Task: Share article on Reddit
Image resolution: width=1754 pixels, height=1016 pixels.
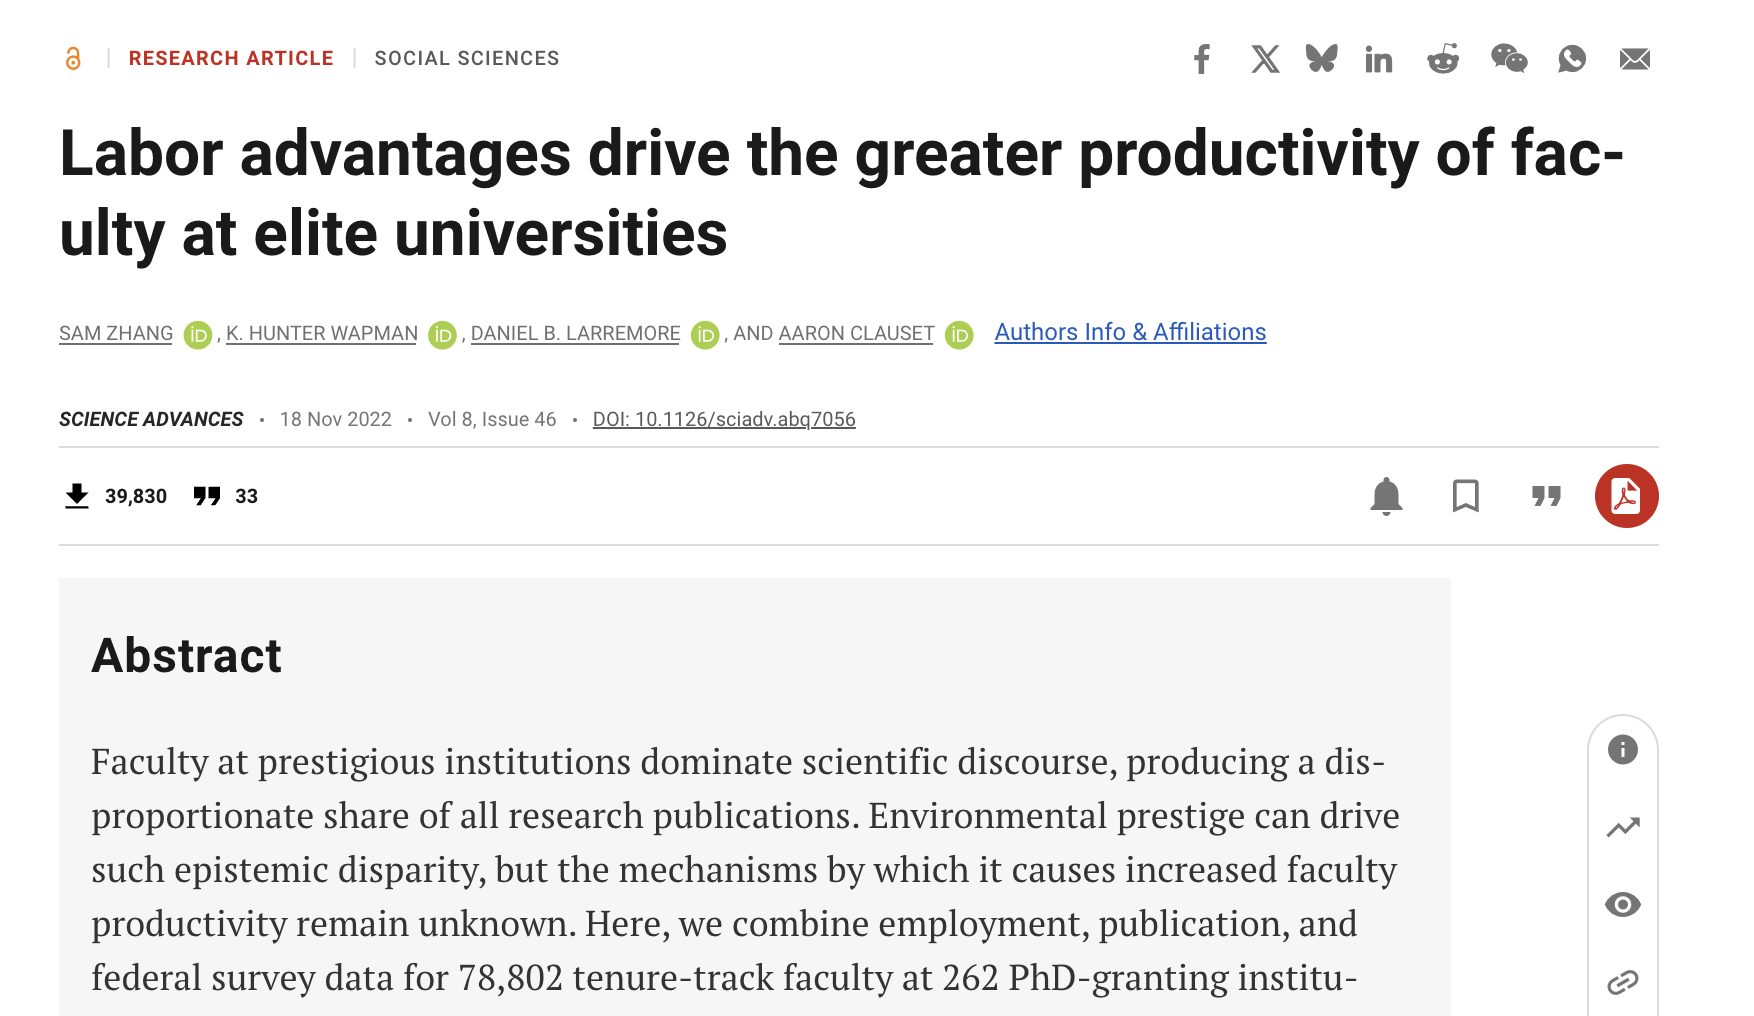Action: click(1443, 59)
